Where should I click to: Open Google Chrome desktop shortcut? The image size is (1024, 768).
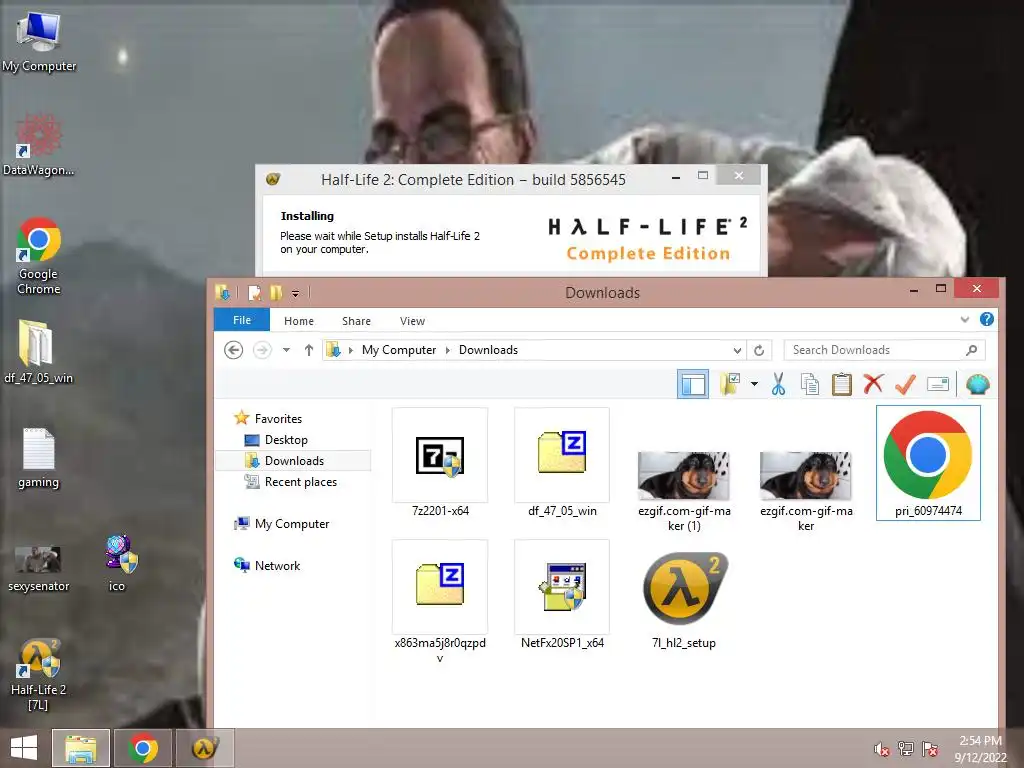click(39, 255)
